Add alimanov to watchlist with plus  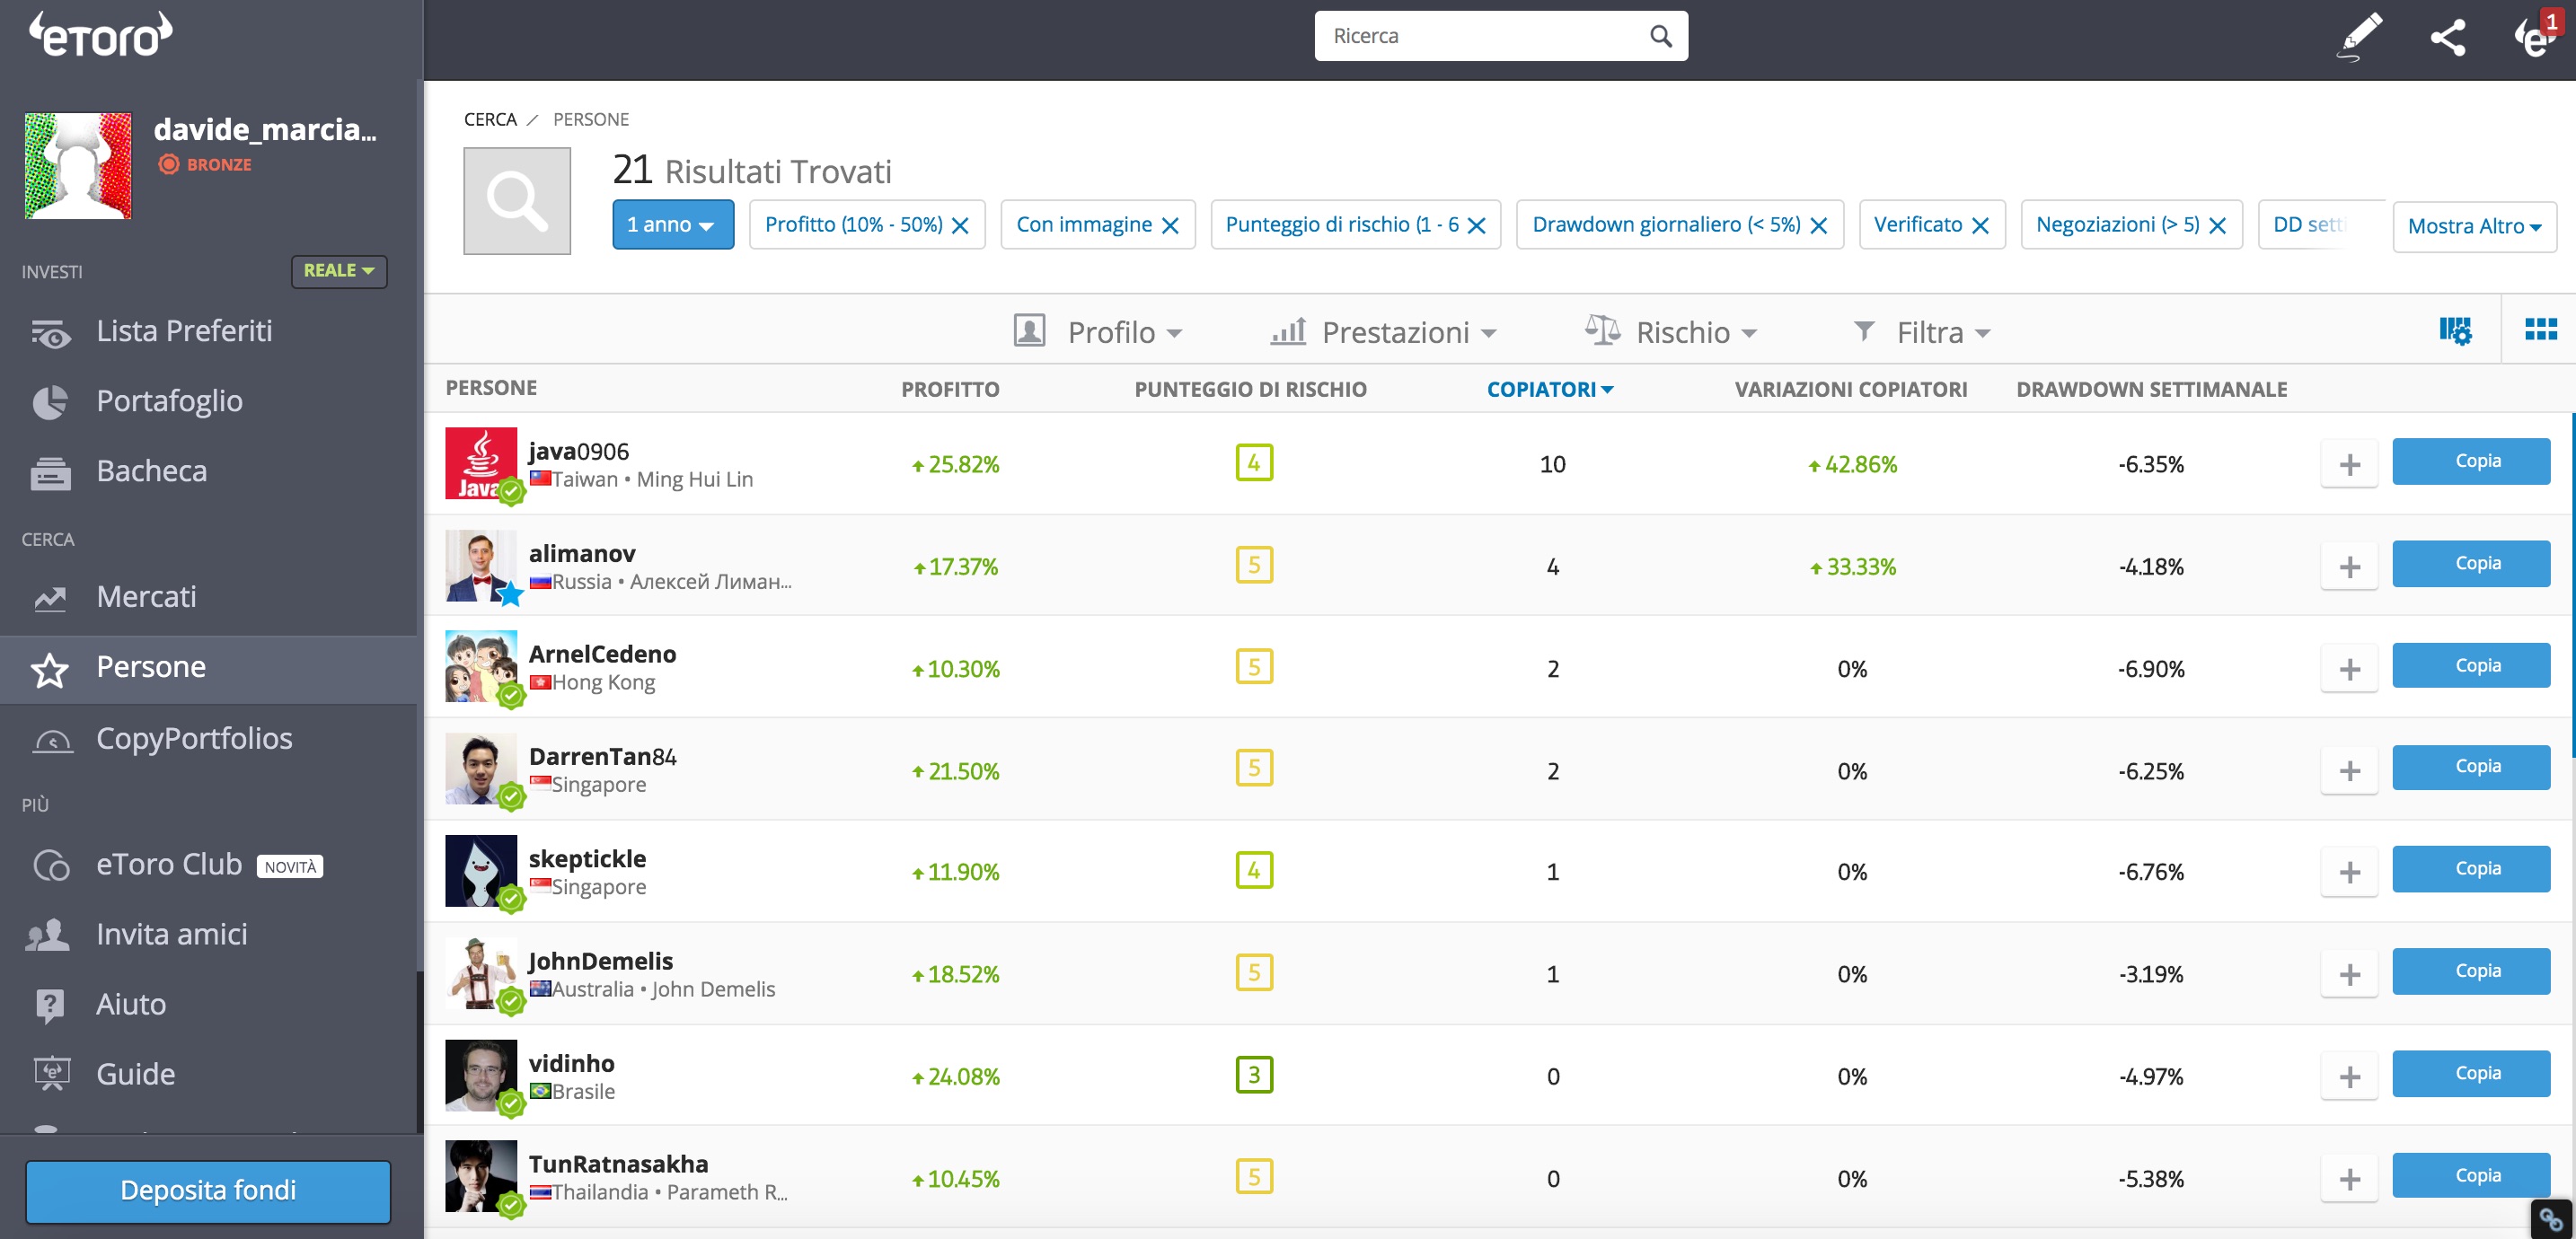(2349, 567)
